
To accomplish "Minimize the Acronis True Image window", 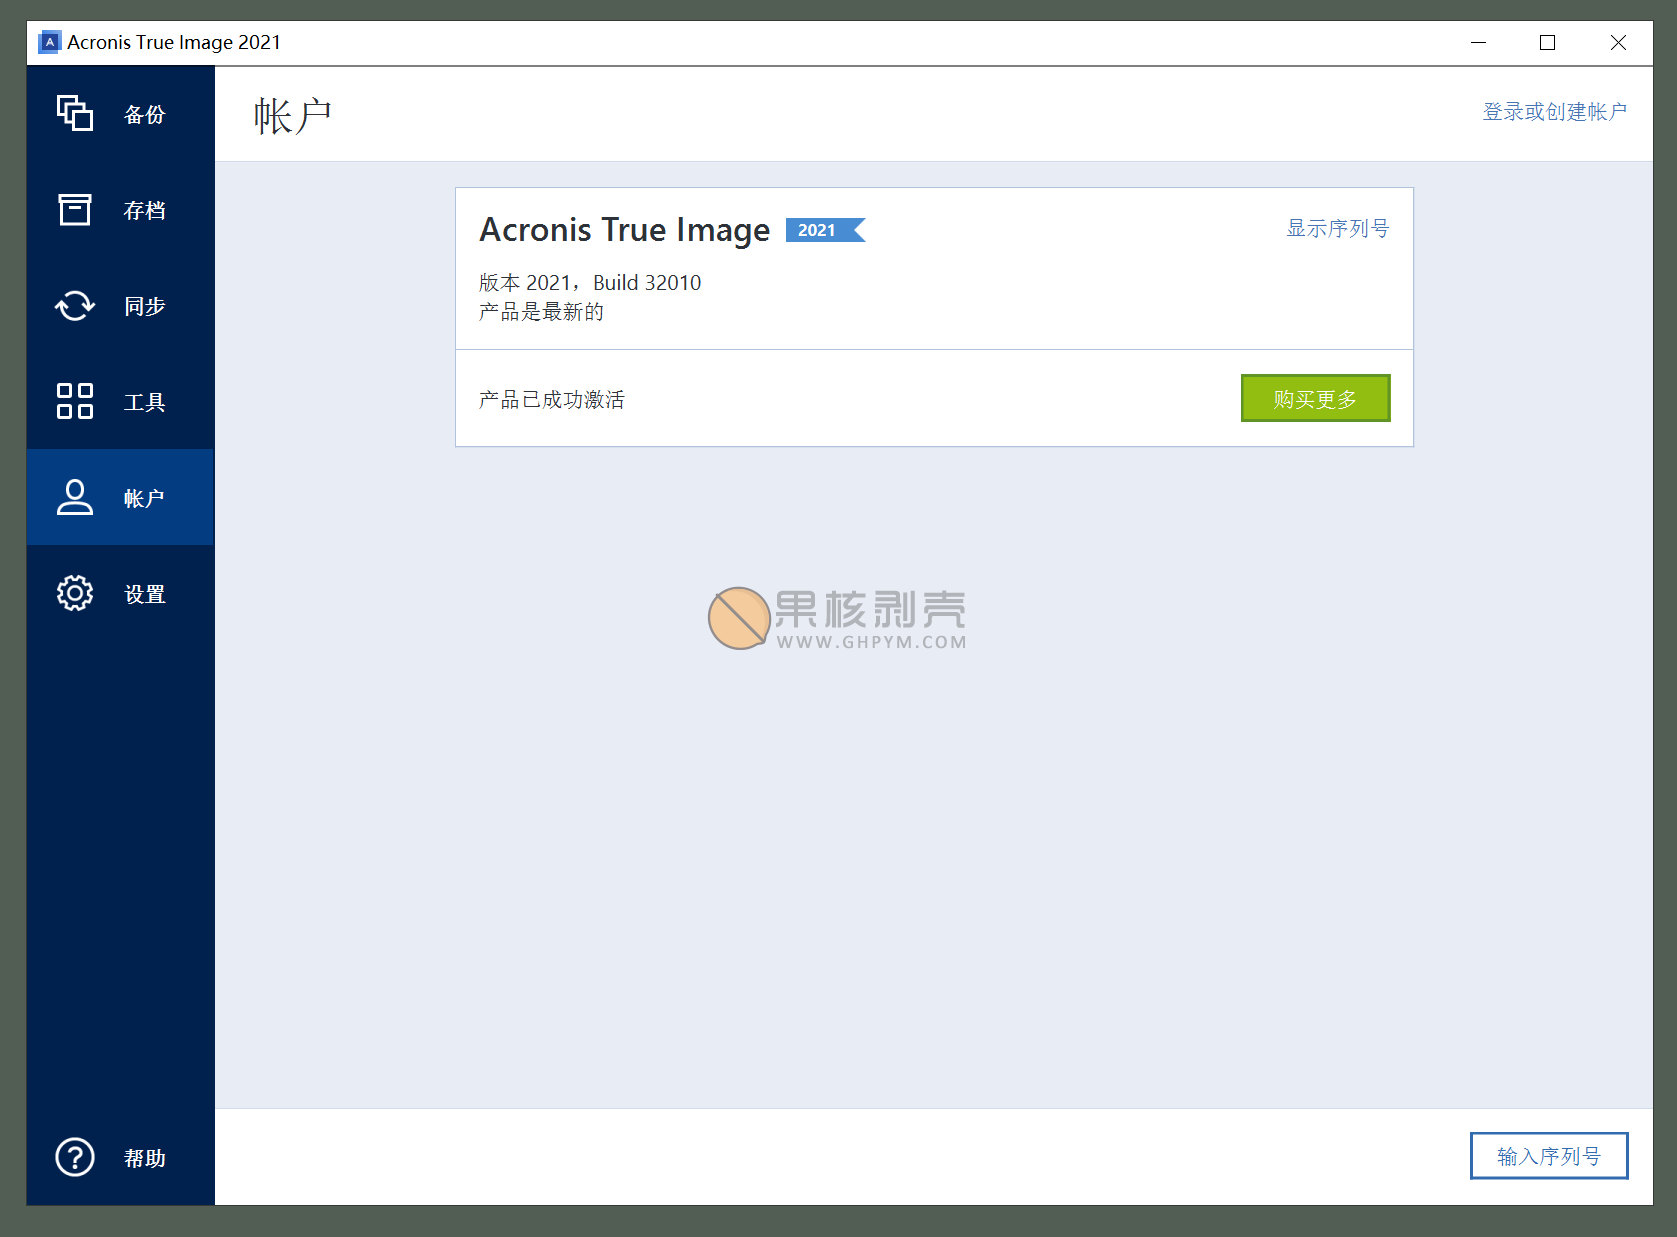I will point(1479,42).
